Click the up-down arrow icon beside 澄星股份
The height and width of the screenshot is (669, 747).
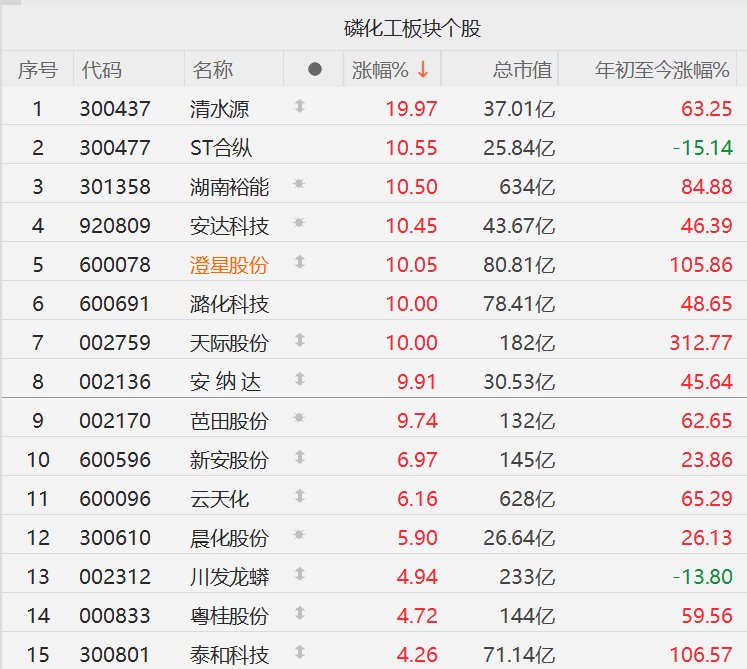click(x=299, y=263)
